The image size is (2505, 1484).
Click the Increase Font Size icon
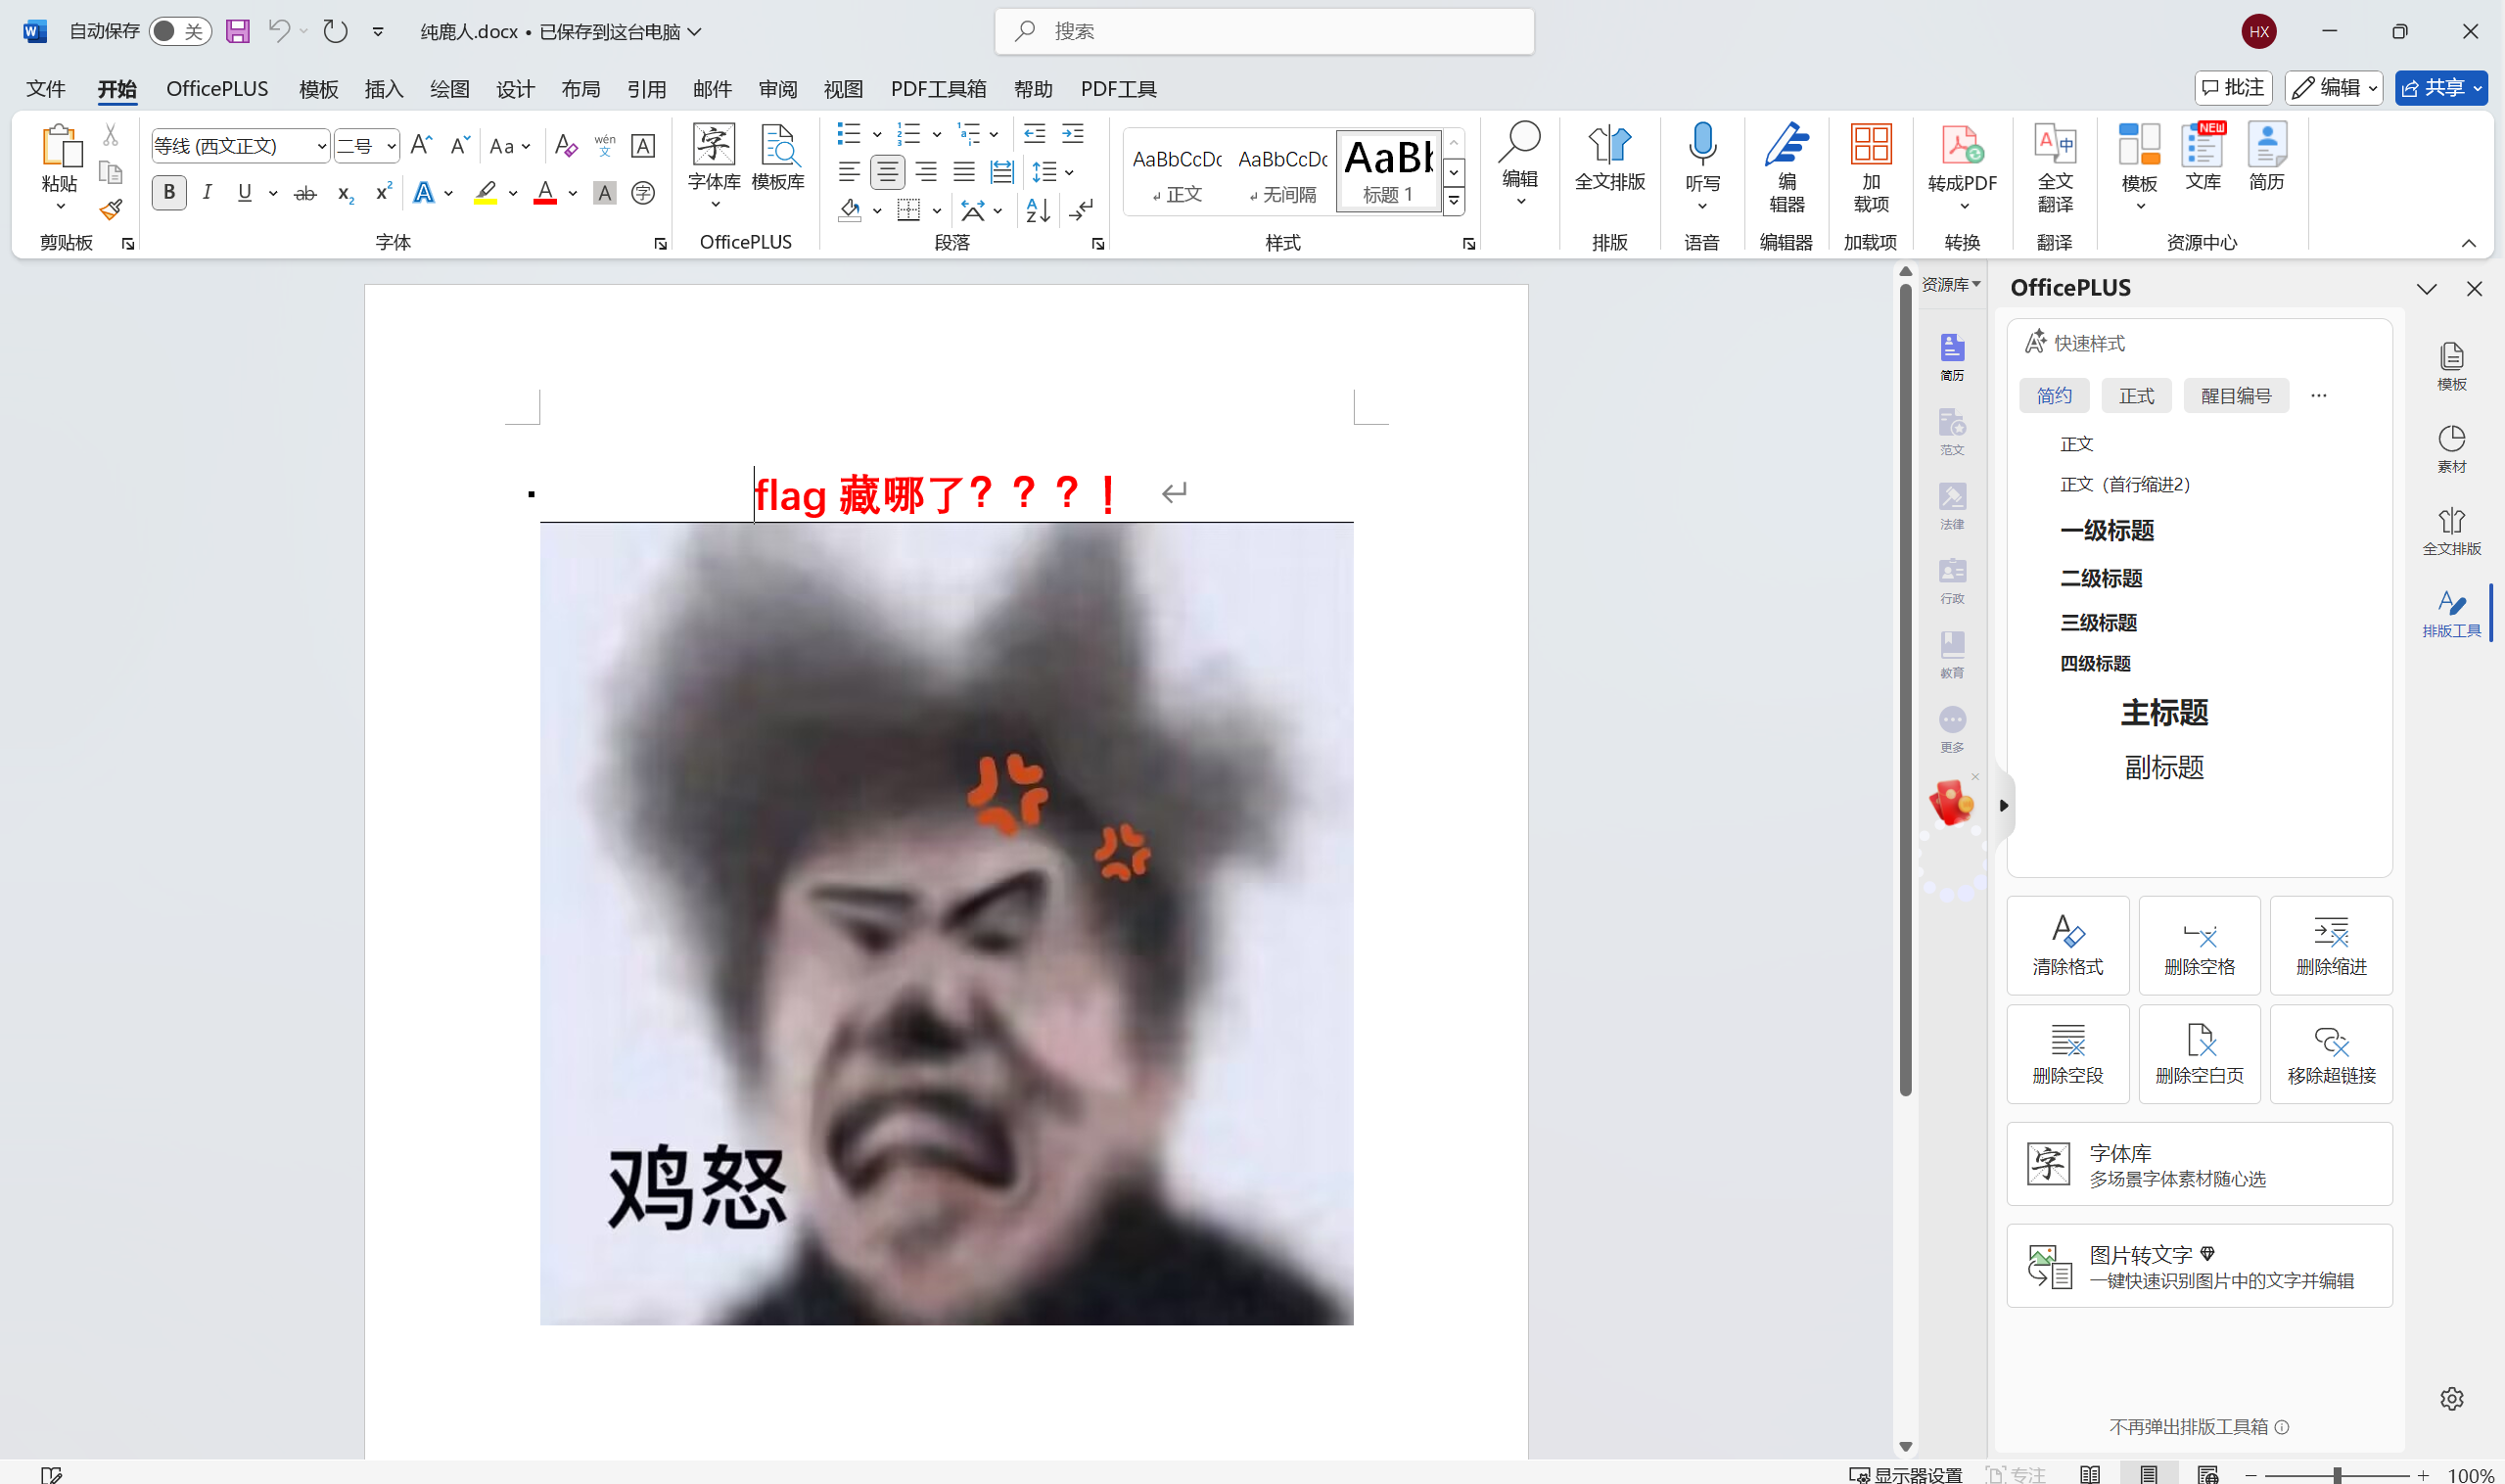coord(421,146)
